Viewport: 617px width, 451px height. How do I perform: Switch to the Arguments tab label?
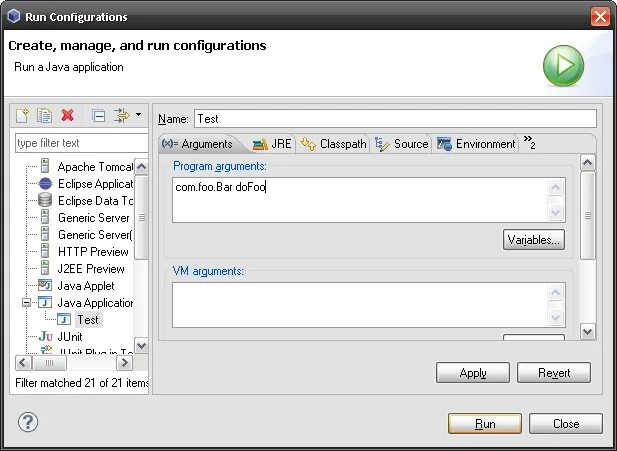pos(207,144)
